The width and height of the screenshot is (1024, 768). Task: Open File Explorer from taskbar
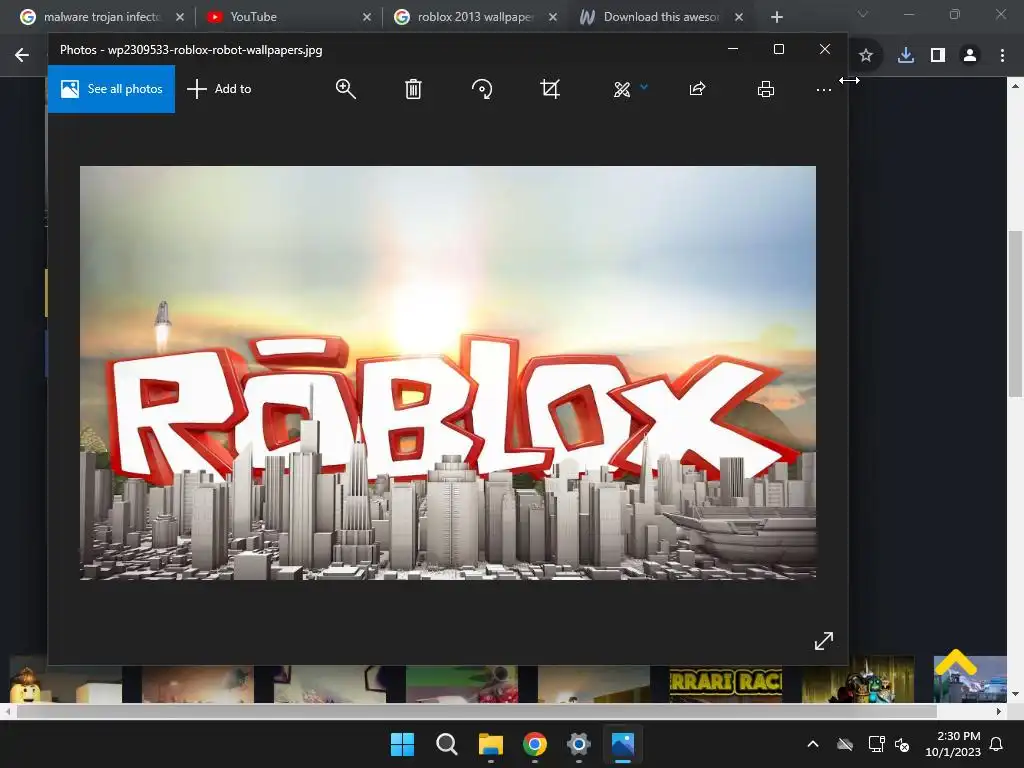coord(490,744)
